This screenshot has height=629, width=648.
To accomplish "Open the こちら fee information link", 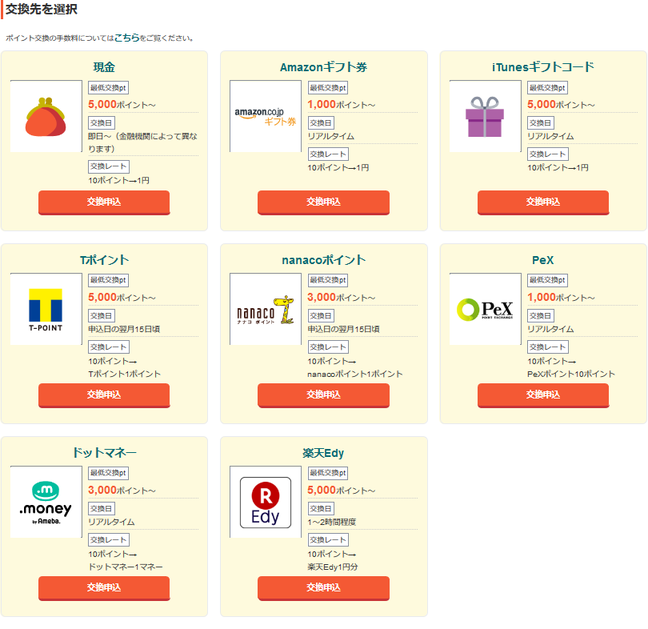I will 127,38.
